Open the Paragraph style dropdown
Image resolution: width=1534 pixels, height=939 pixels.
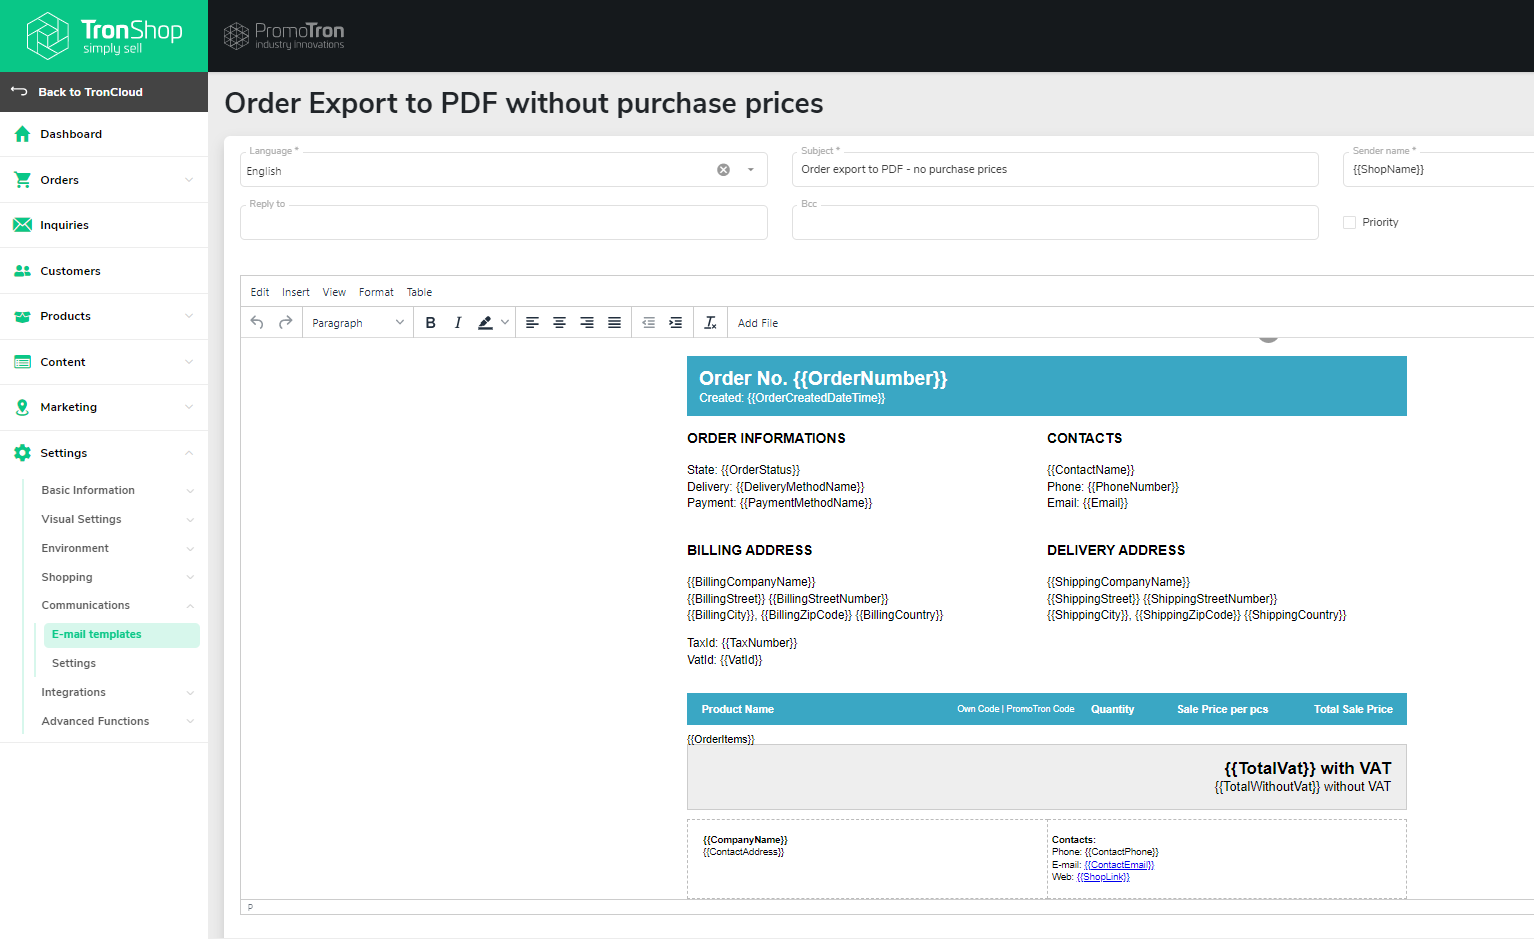tap(358, 323)
